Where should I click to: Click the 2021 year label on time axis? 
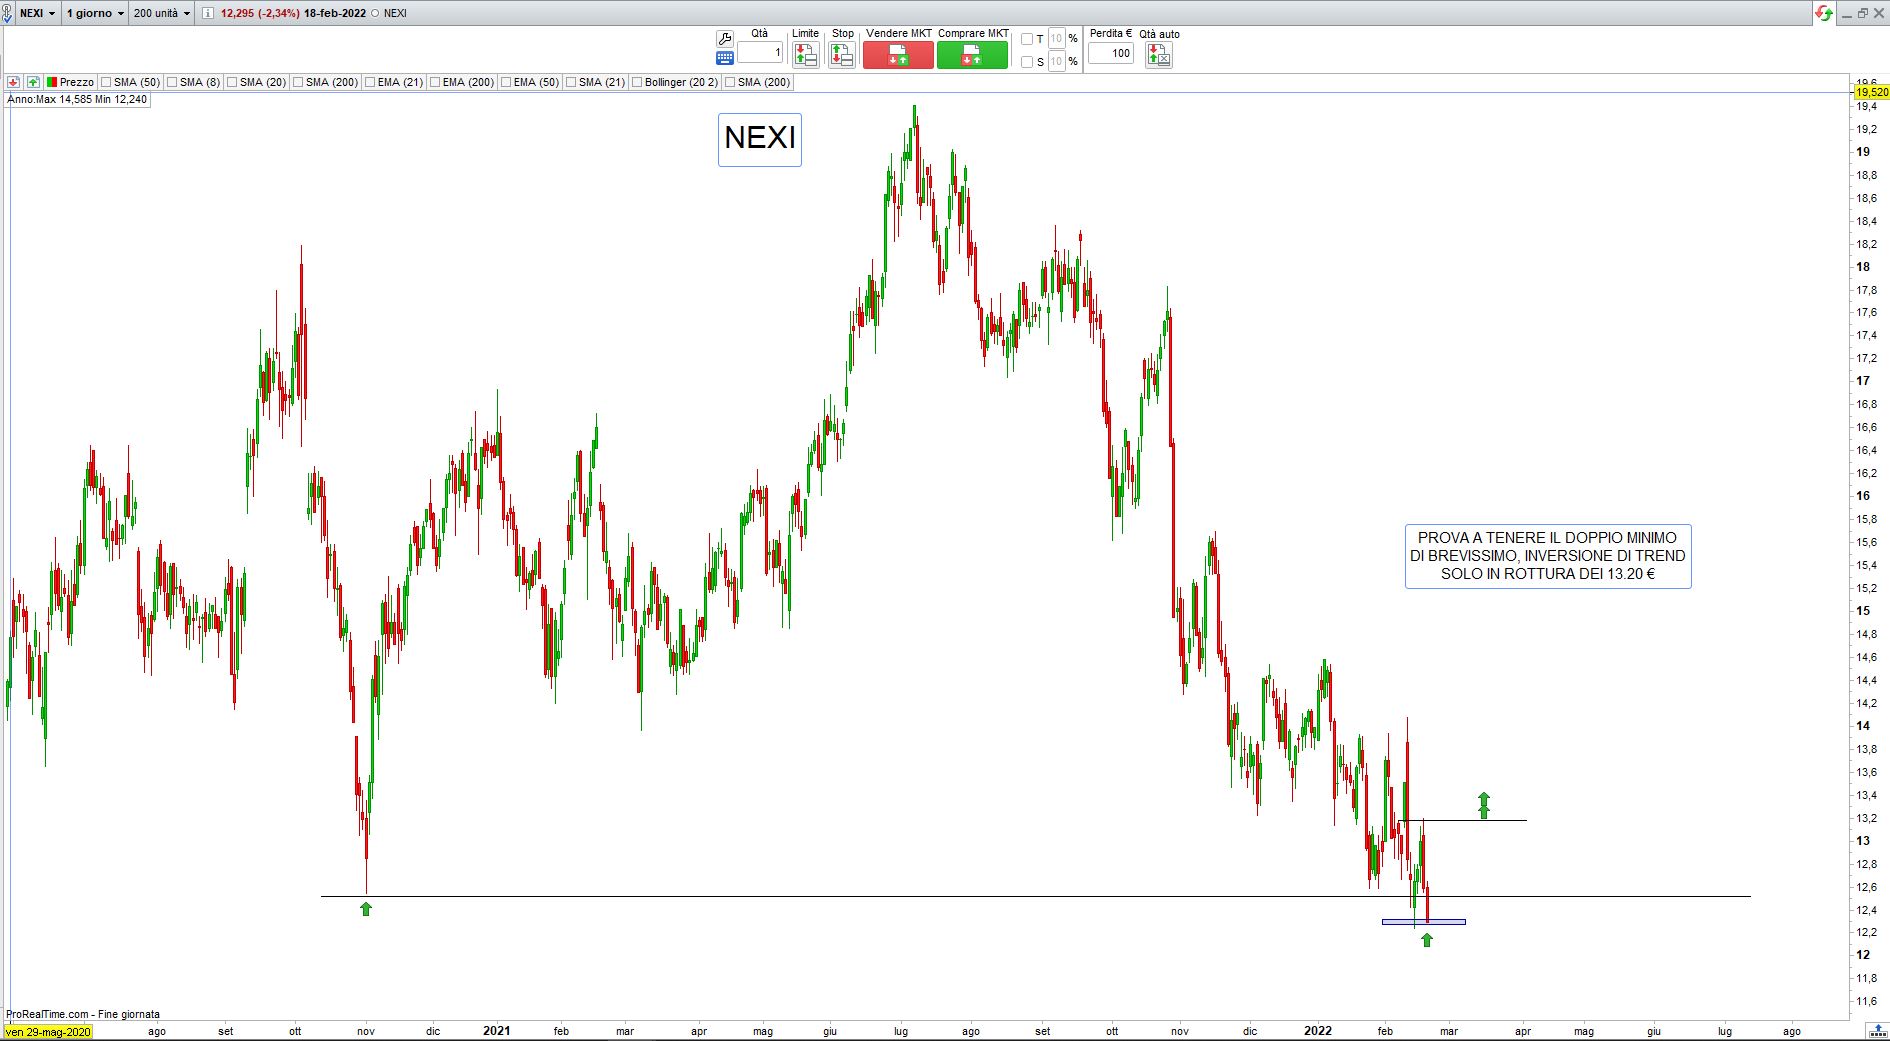pos(496,1031)
